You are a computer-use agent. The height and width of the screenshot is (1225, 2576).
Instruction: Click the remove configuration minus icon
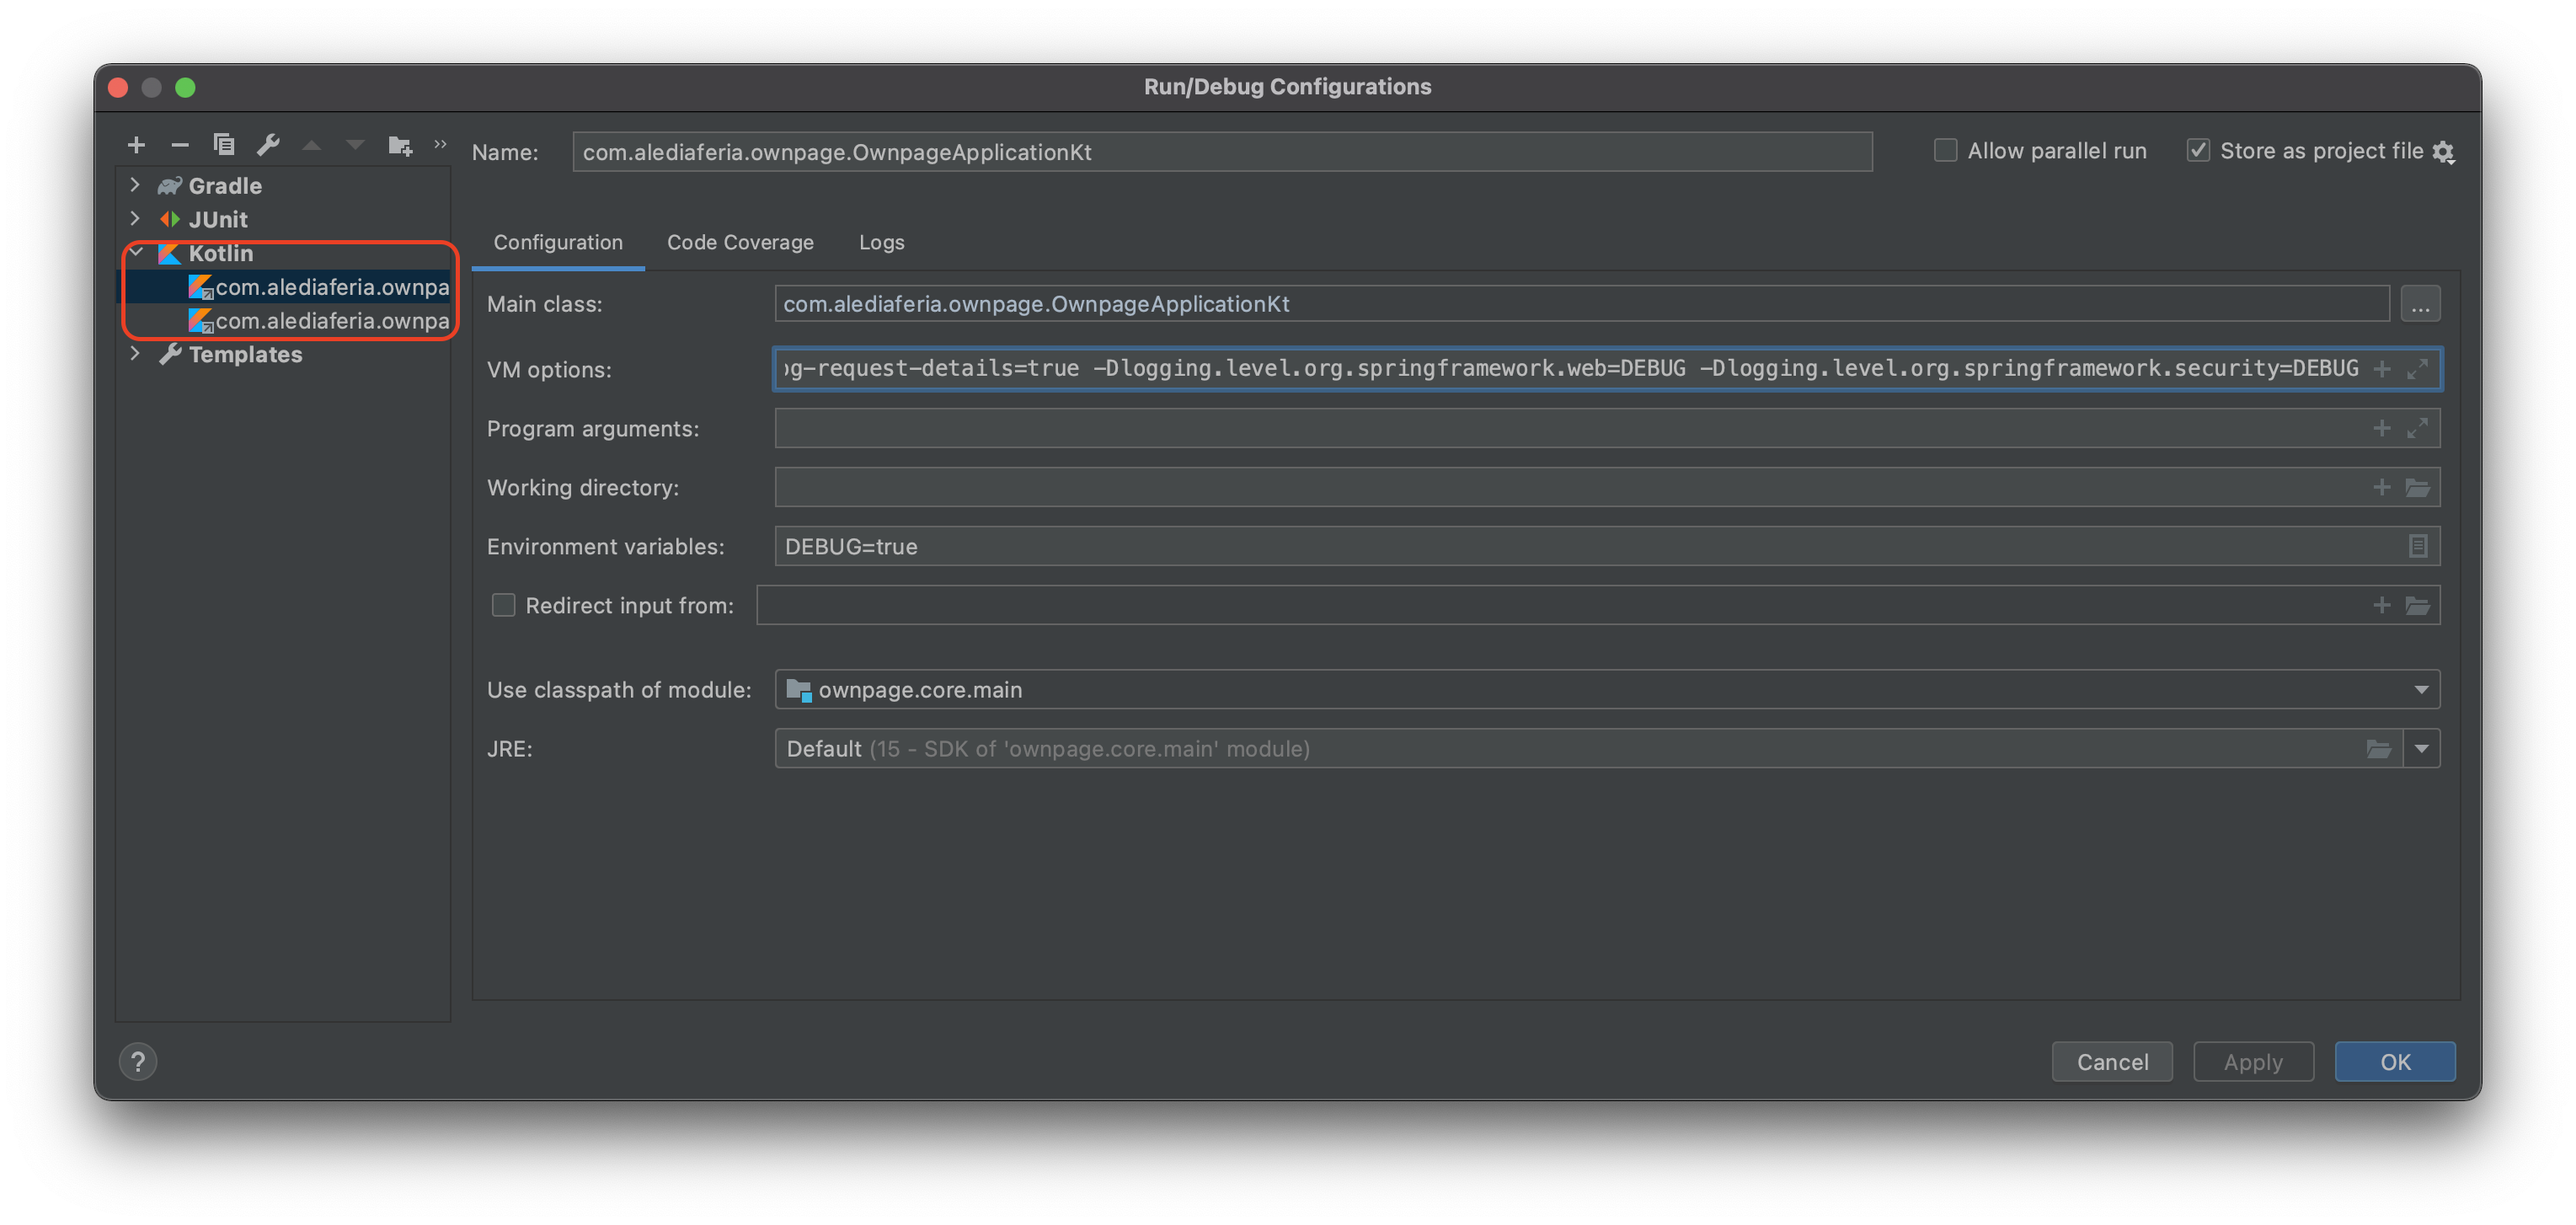[x=180, y=145]
